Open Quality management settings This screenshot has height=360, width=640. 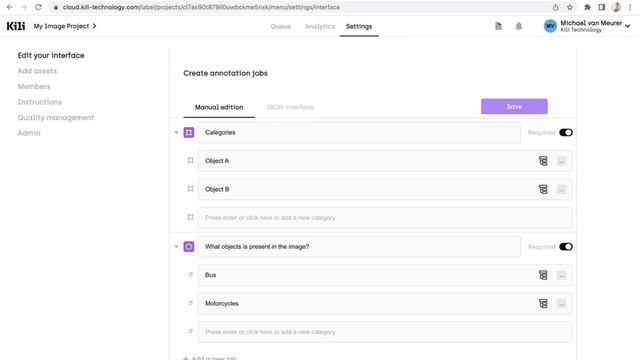(x=56, y=118)
